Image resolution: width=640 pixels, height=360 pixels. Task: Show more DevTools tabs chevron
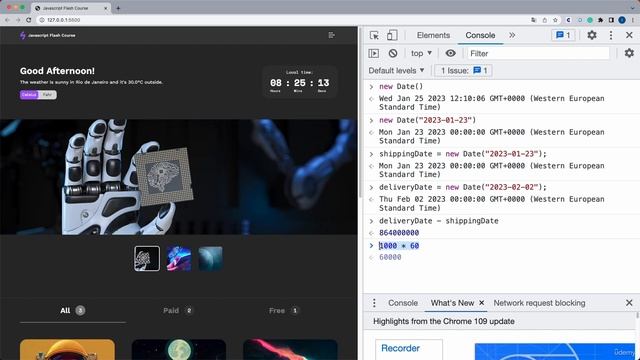(512, 36)
